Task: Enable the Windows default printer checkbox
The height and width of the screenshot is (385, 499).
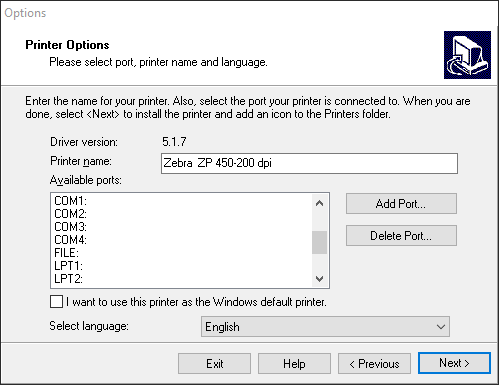Action: pos(56,302)
